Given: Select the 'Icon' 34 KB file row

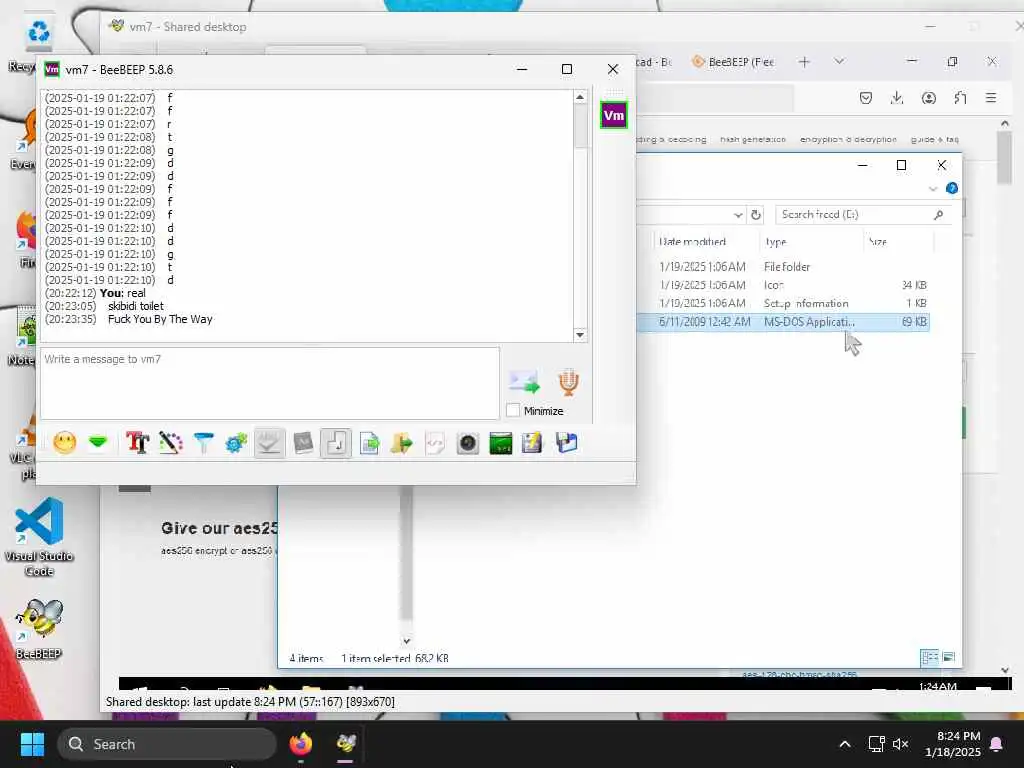Looking at the screenshot, I should pyautogui.click(x=782, y=285).
